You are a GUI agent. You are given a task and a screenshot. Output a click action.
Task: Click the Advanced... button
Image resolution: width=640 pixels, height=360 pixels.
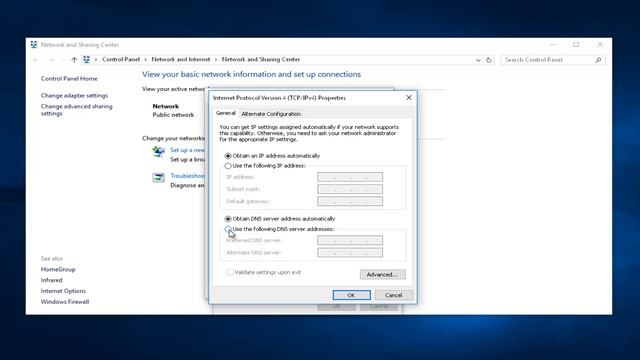(382, 274)
